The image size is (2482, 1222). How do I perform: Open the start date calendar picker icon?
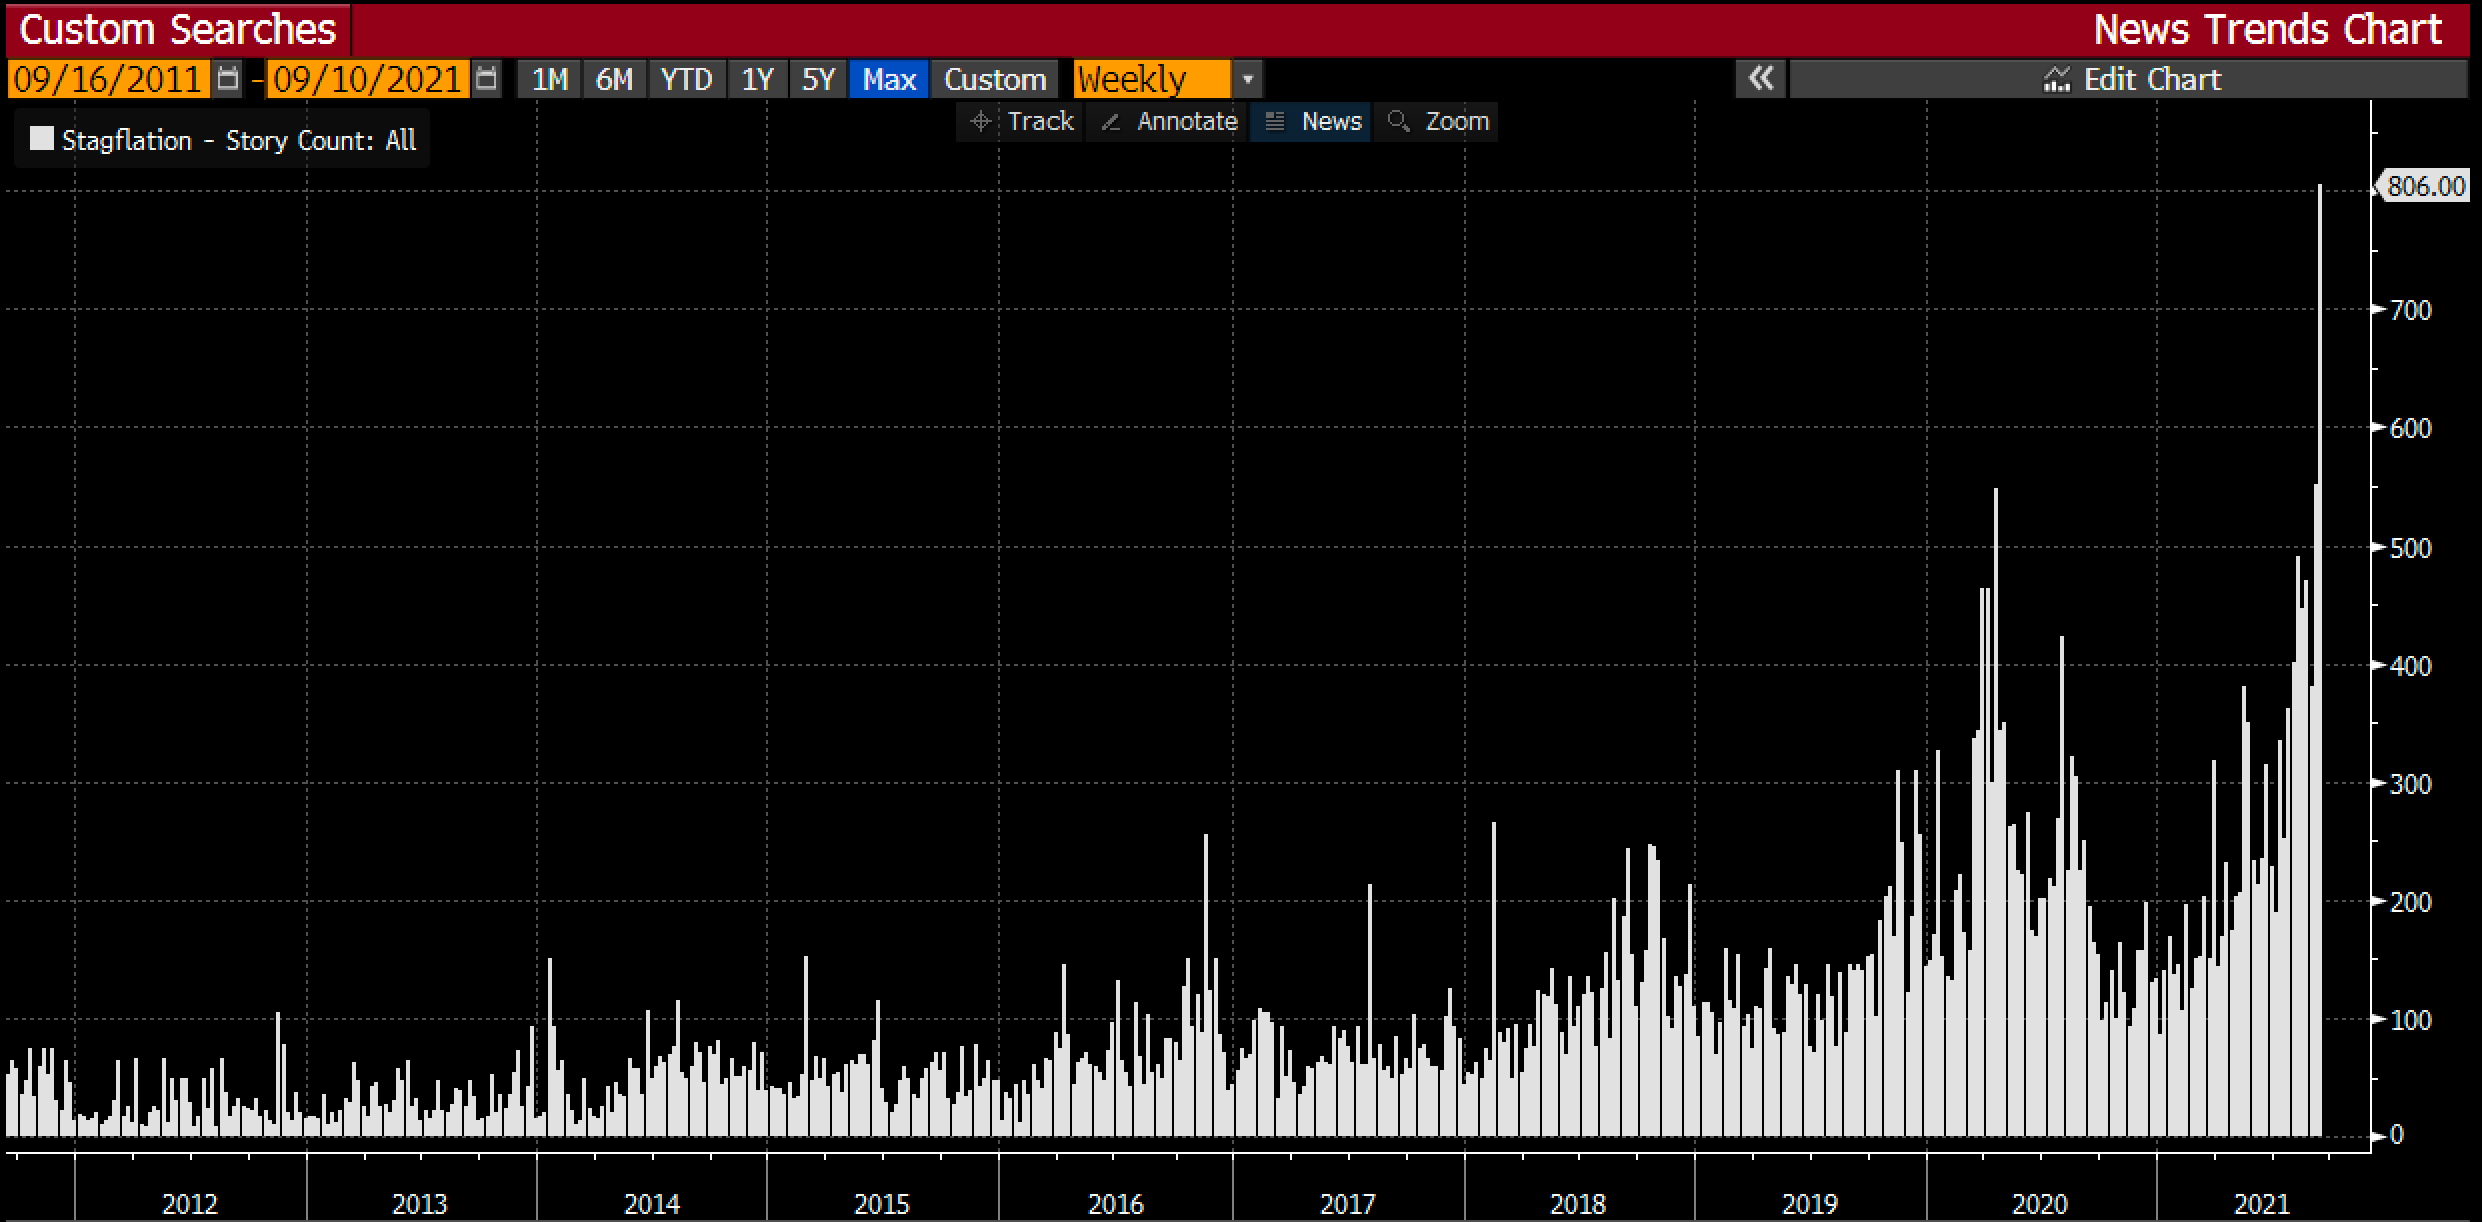click(228, 79)
